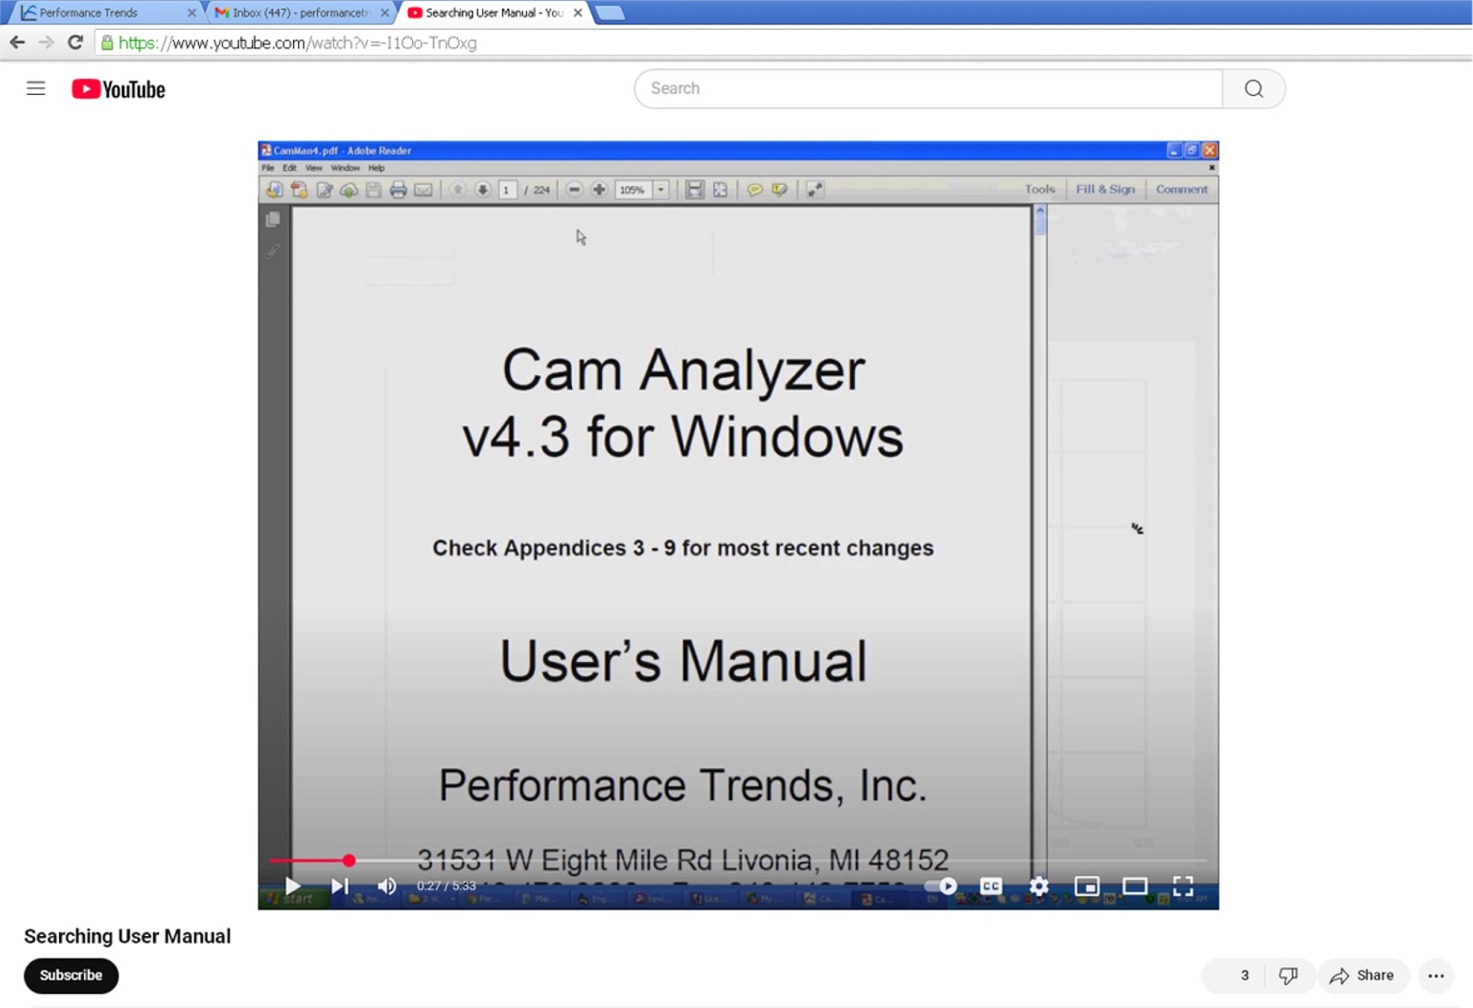The height and width of the screenshot is (1008, 1473).
Task: Click the Adobe Reader vertical scrollbar thumb
Action: (x=1041, y=225)
